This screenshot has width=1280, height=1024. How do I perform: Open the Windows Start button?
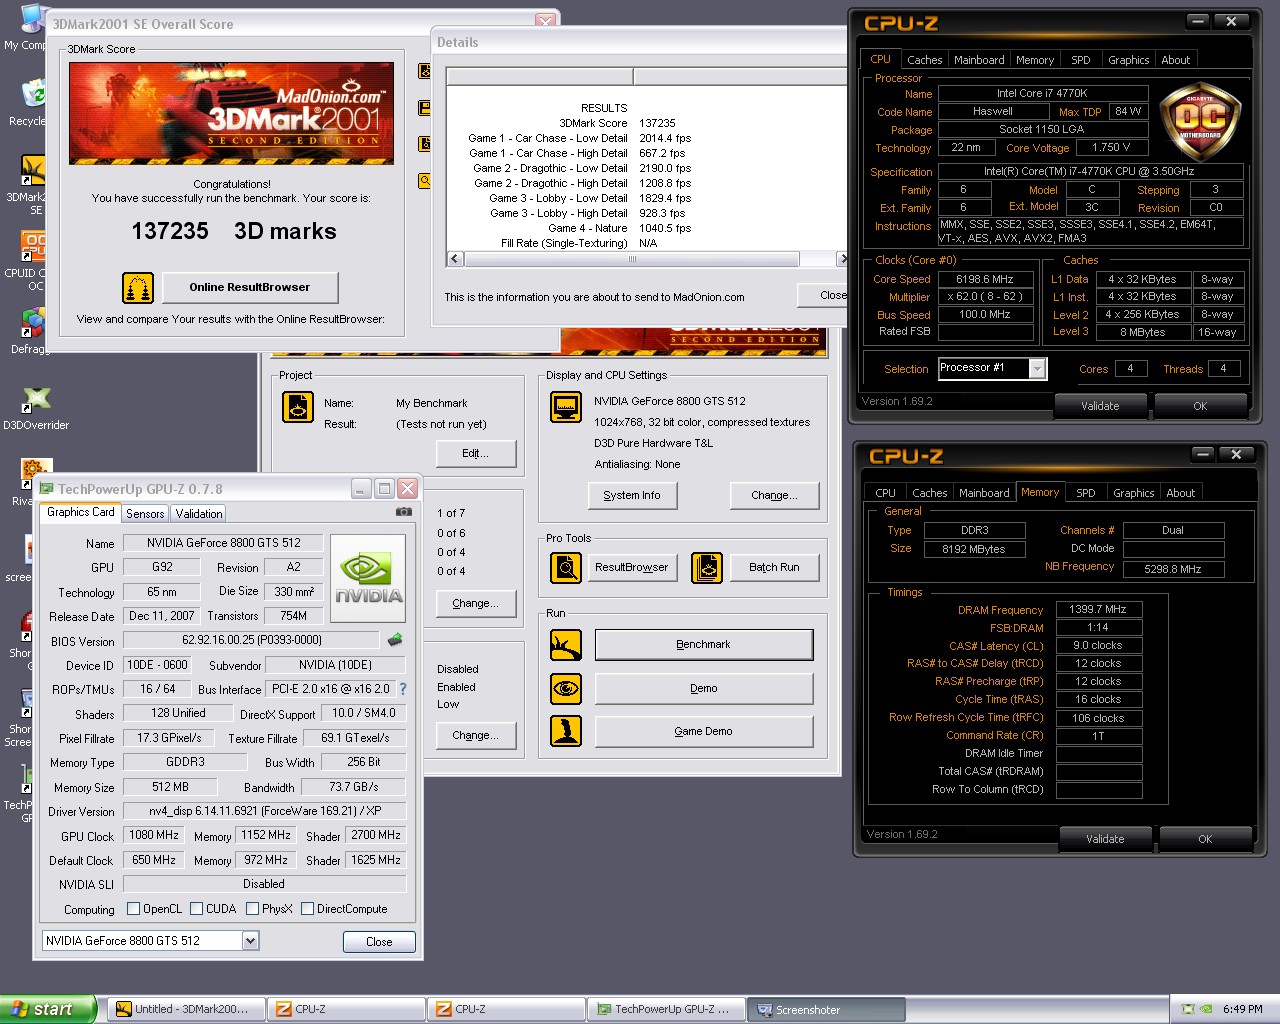(48, 1009)
